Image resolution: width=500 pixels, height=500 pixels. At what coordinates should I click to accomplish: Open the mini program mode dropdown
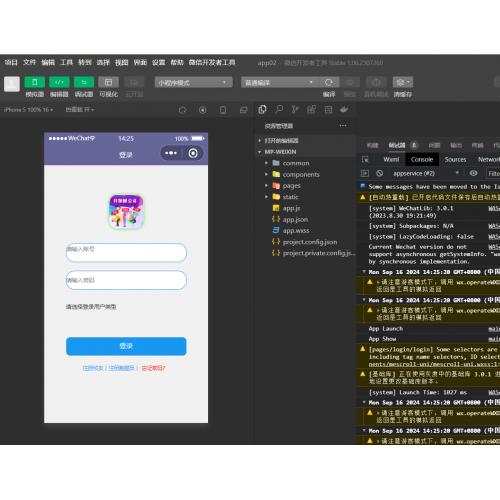193,83
